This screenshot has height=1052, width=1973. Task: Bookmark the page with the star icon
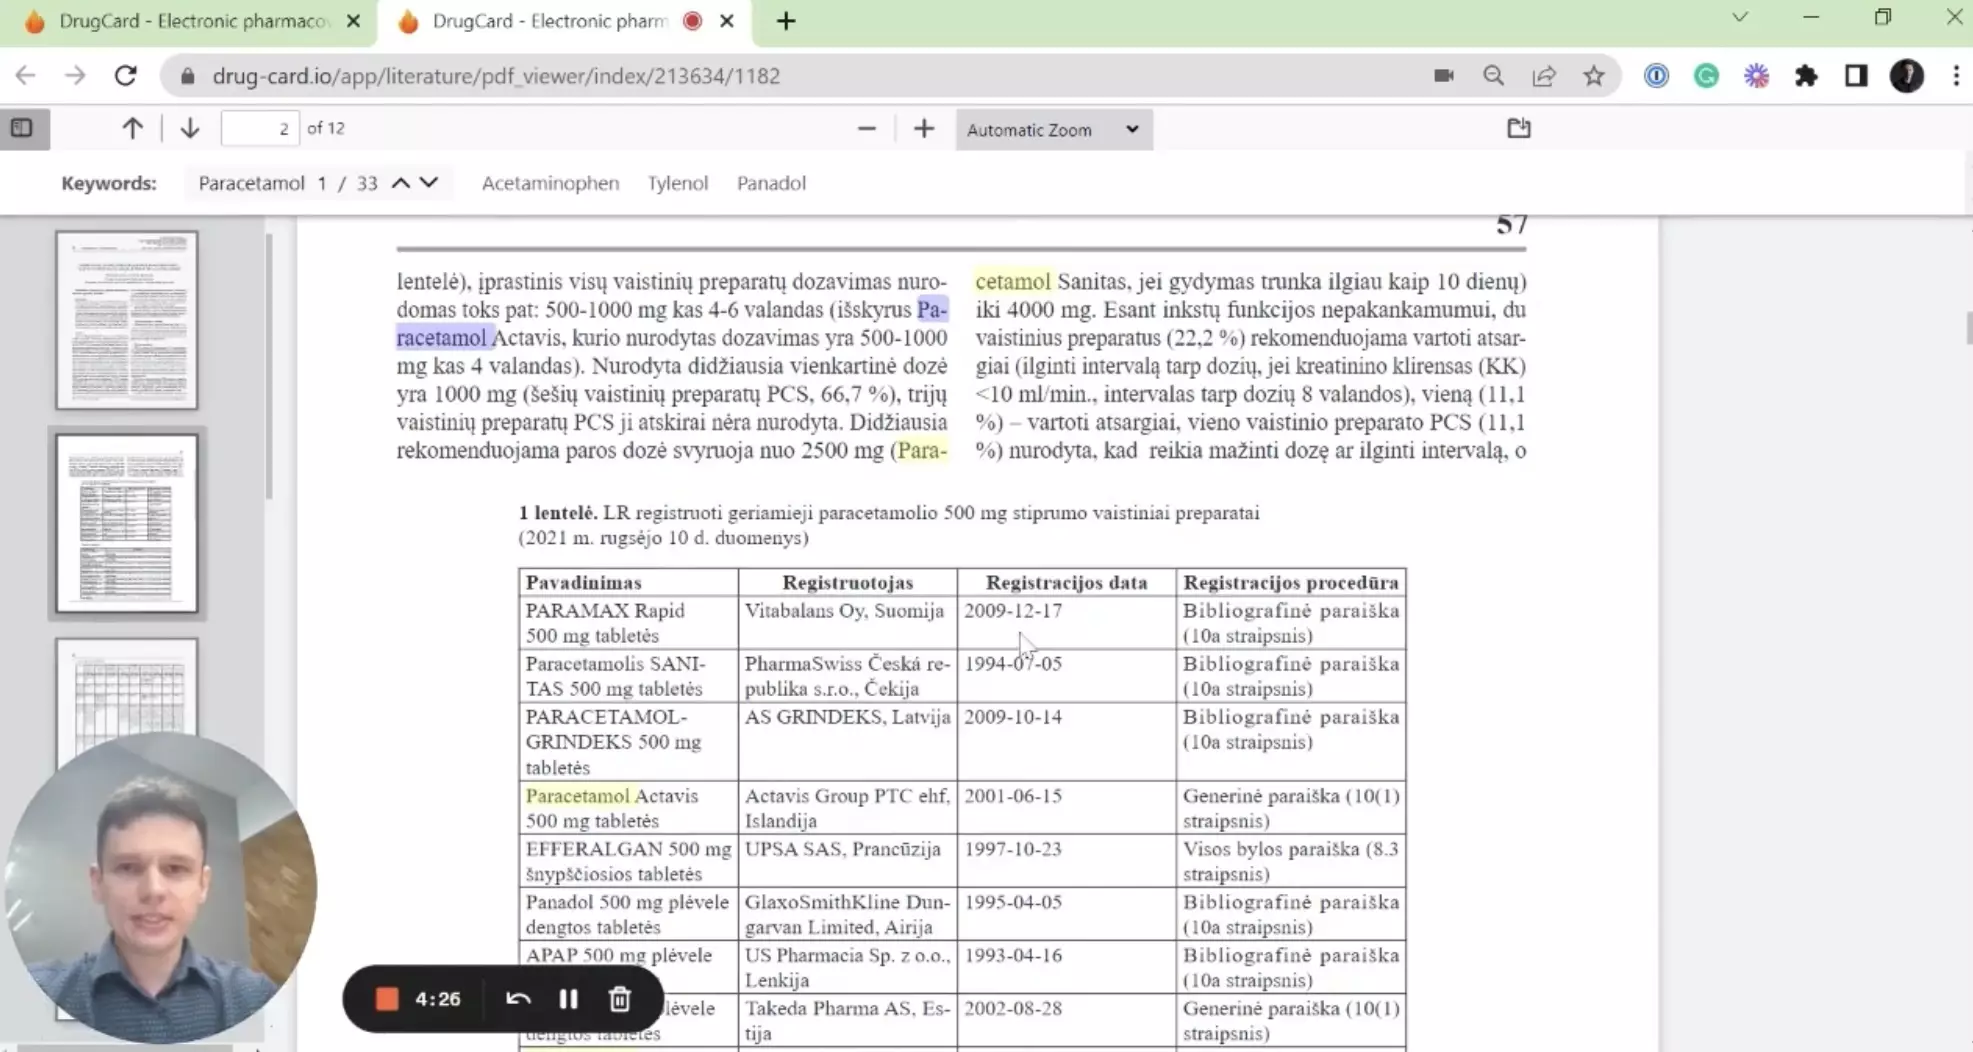click(1594, 76)
